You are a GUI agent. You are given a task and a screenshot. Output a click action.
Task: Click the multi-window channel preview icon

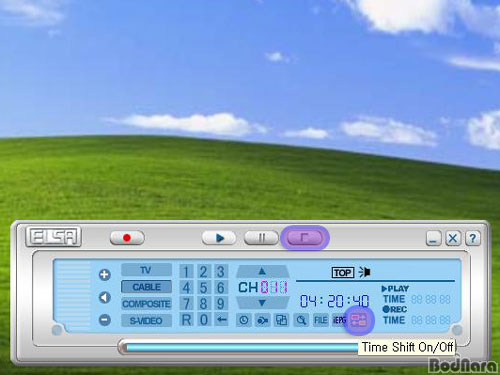tap(281, 320)
